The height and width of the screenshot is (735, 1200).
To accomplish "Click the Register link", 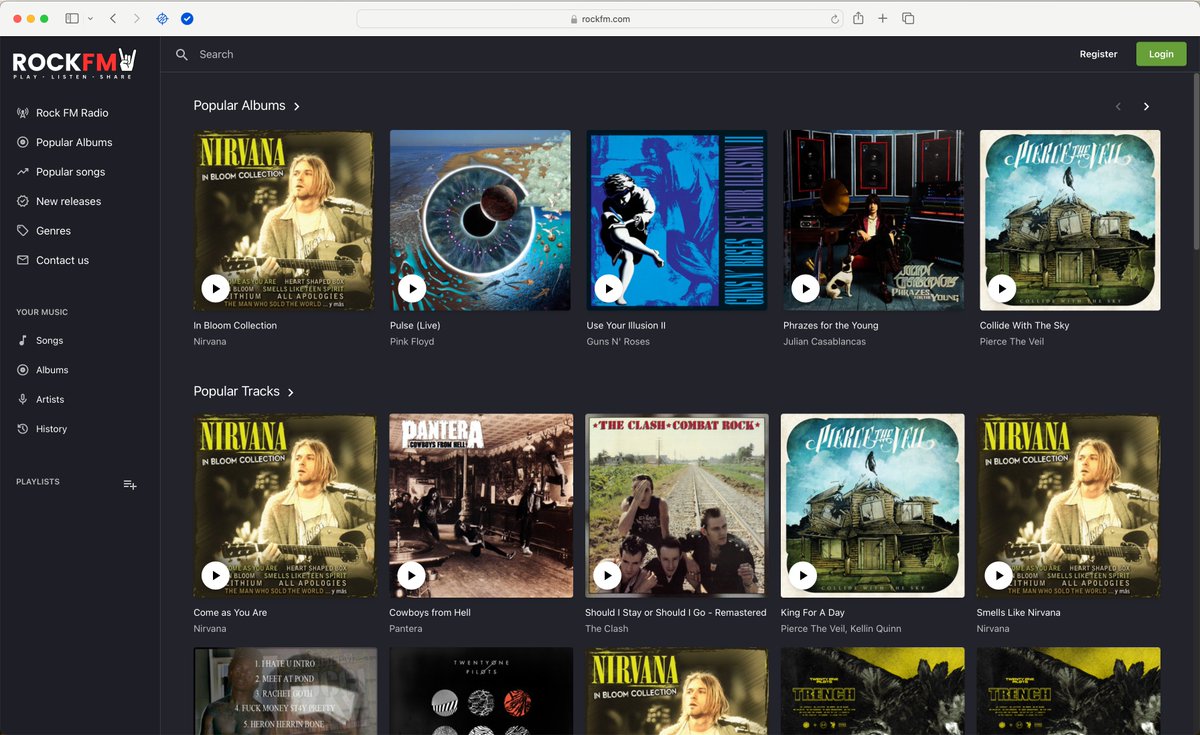I will point(1098,54).
